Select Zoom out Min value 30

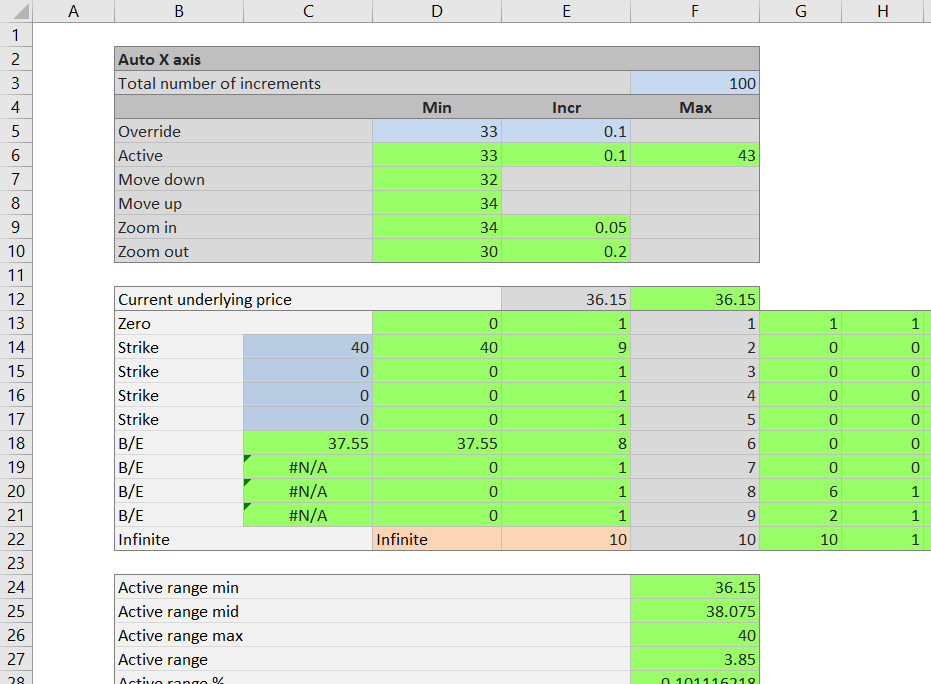(x=437, y=251)
